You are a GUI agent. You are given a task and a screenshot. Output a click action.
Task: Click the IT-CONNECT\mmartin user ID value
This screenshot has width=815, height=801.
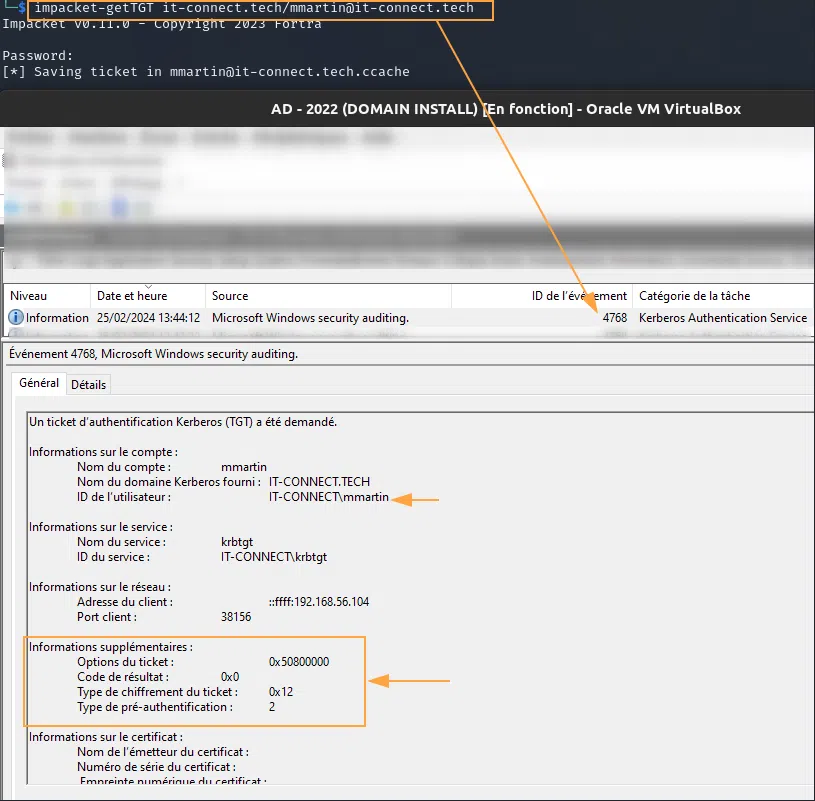[x=328, y=498]
